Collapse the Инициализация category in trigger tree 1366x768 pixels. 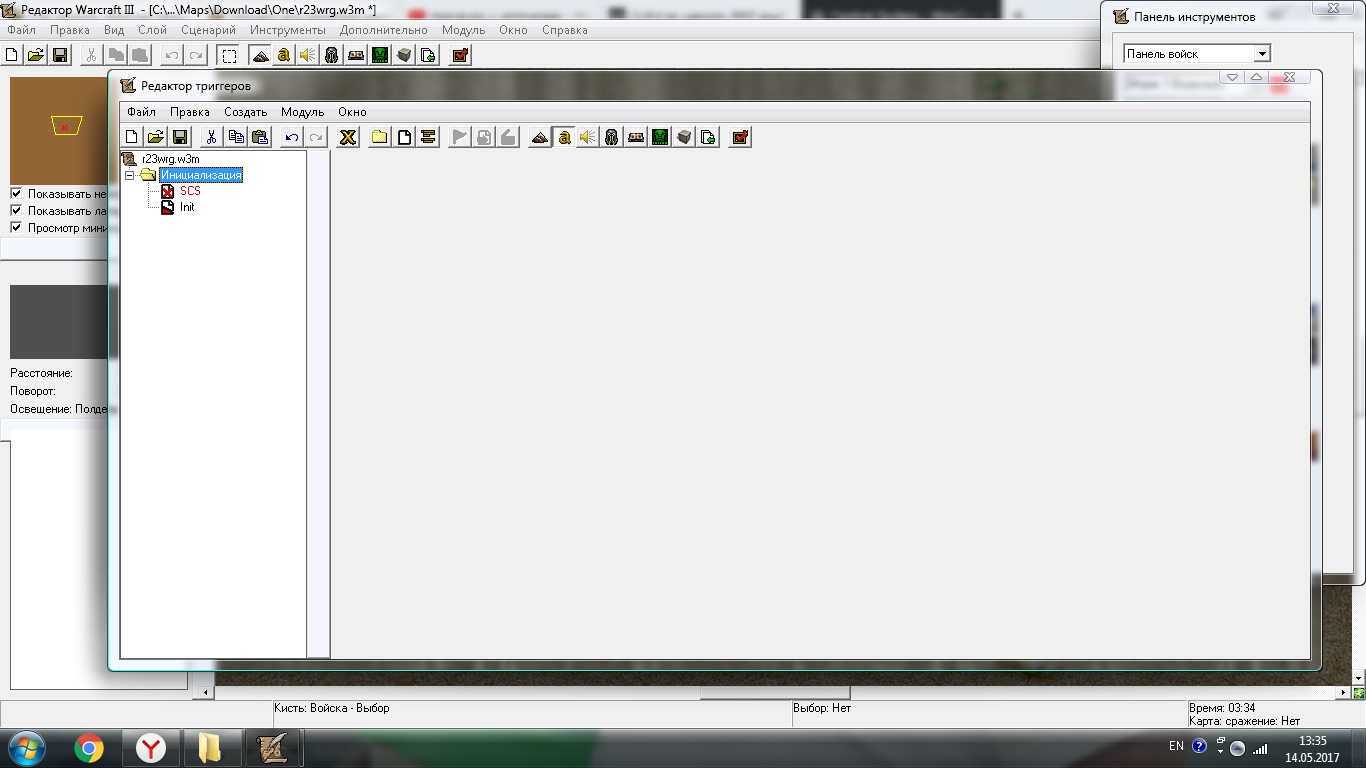click(130, 175)
